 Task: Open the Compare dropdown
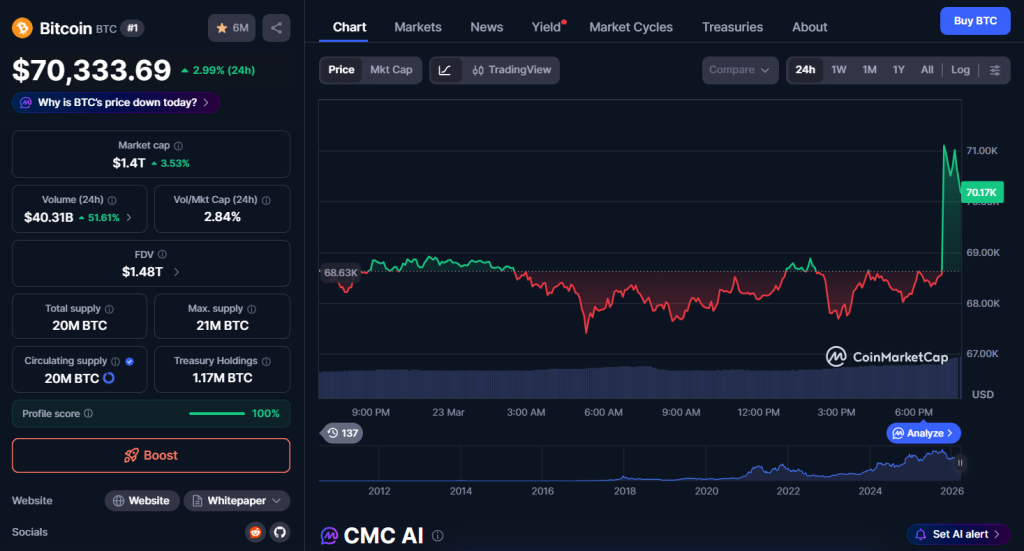[x=740, y=70]
